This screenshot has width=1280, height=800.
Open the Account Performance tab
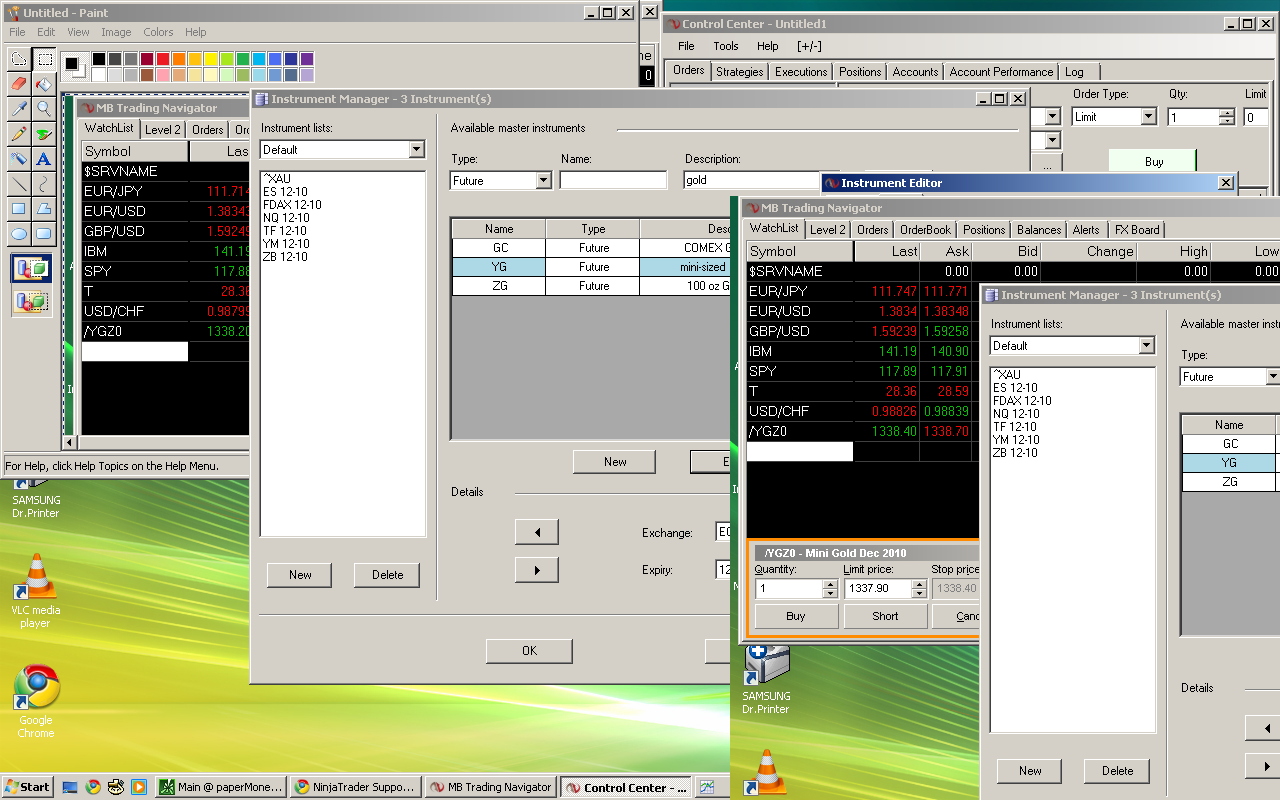click(x=1000, y=72)
